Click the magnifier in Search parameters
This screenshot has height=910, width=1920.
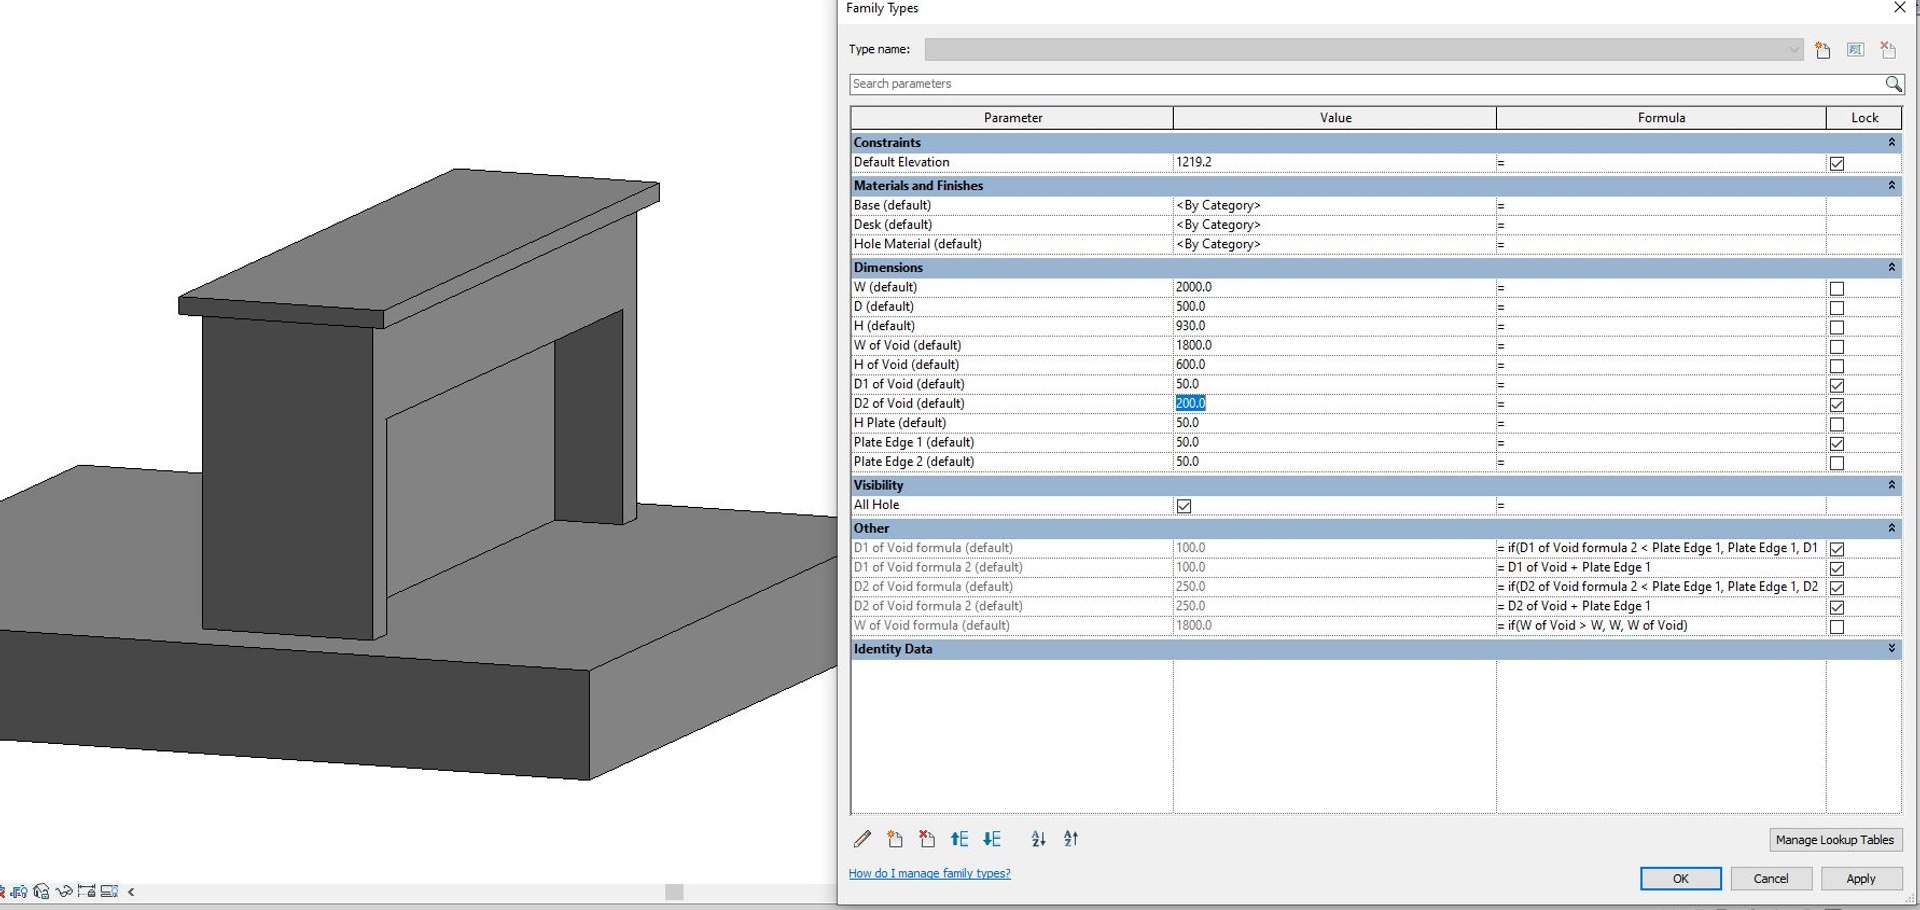[1893, 84]
